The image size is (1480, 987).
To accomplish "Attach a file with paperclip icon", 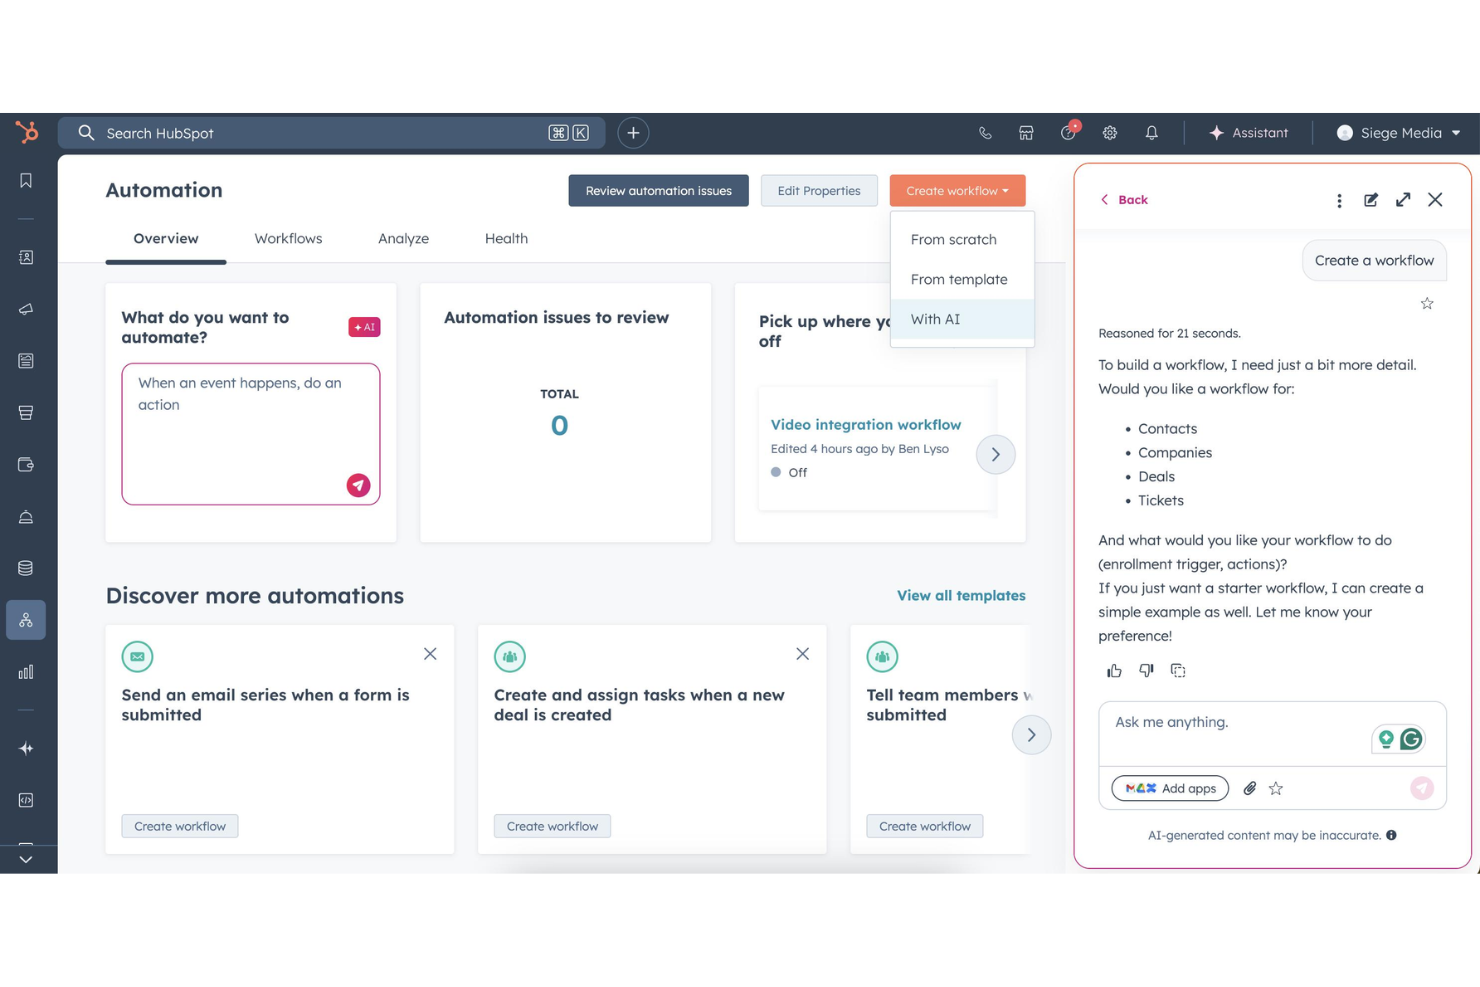I will [1250, 789].
